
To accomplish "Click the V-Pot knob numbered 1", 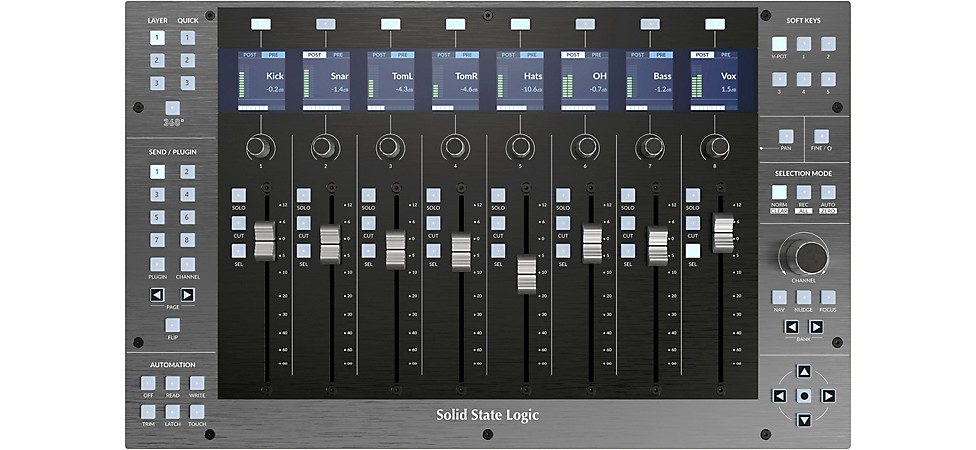I will point(258,148).
